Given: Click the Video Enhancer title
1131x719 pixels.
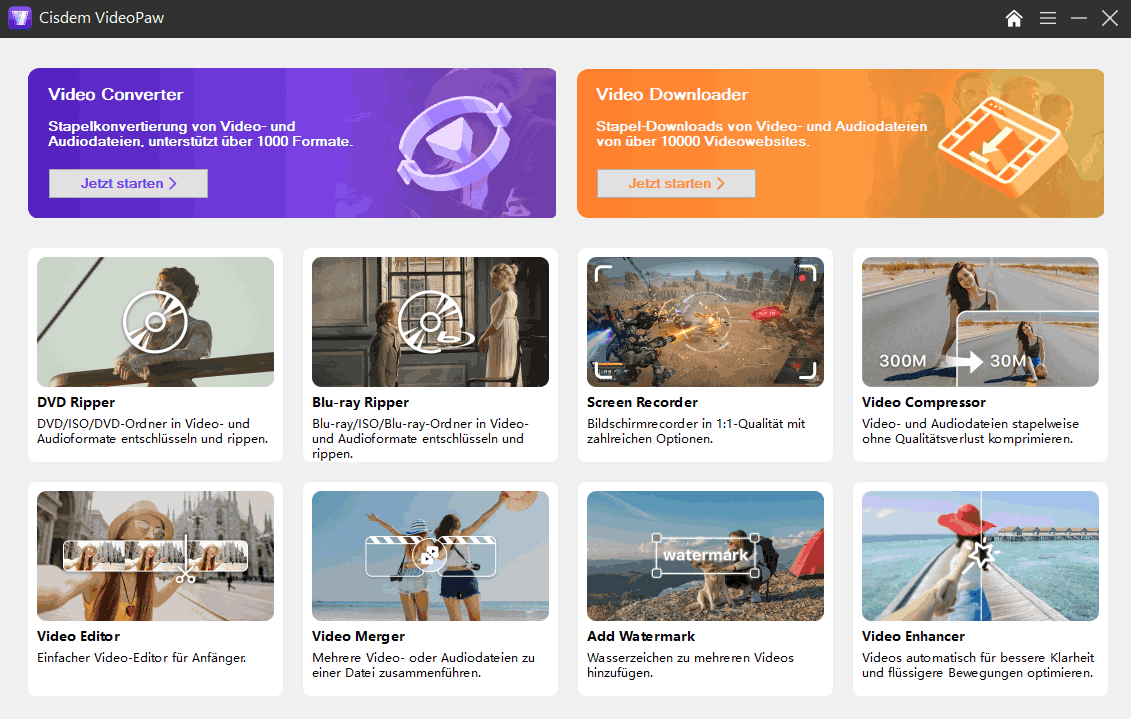Looking at the screenshot, I should point(912,636).
